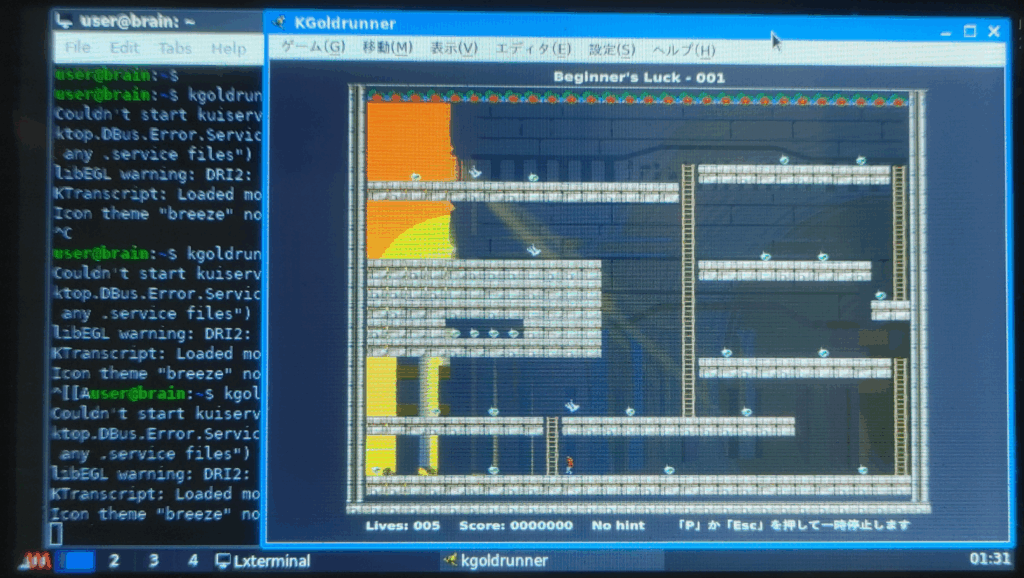Switch to workspace 2 in the pager

[x=114, y=561]
